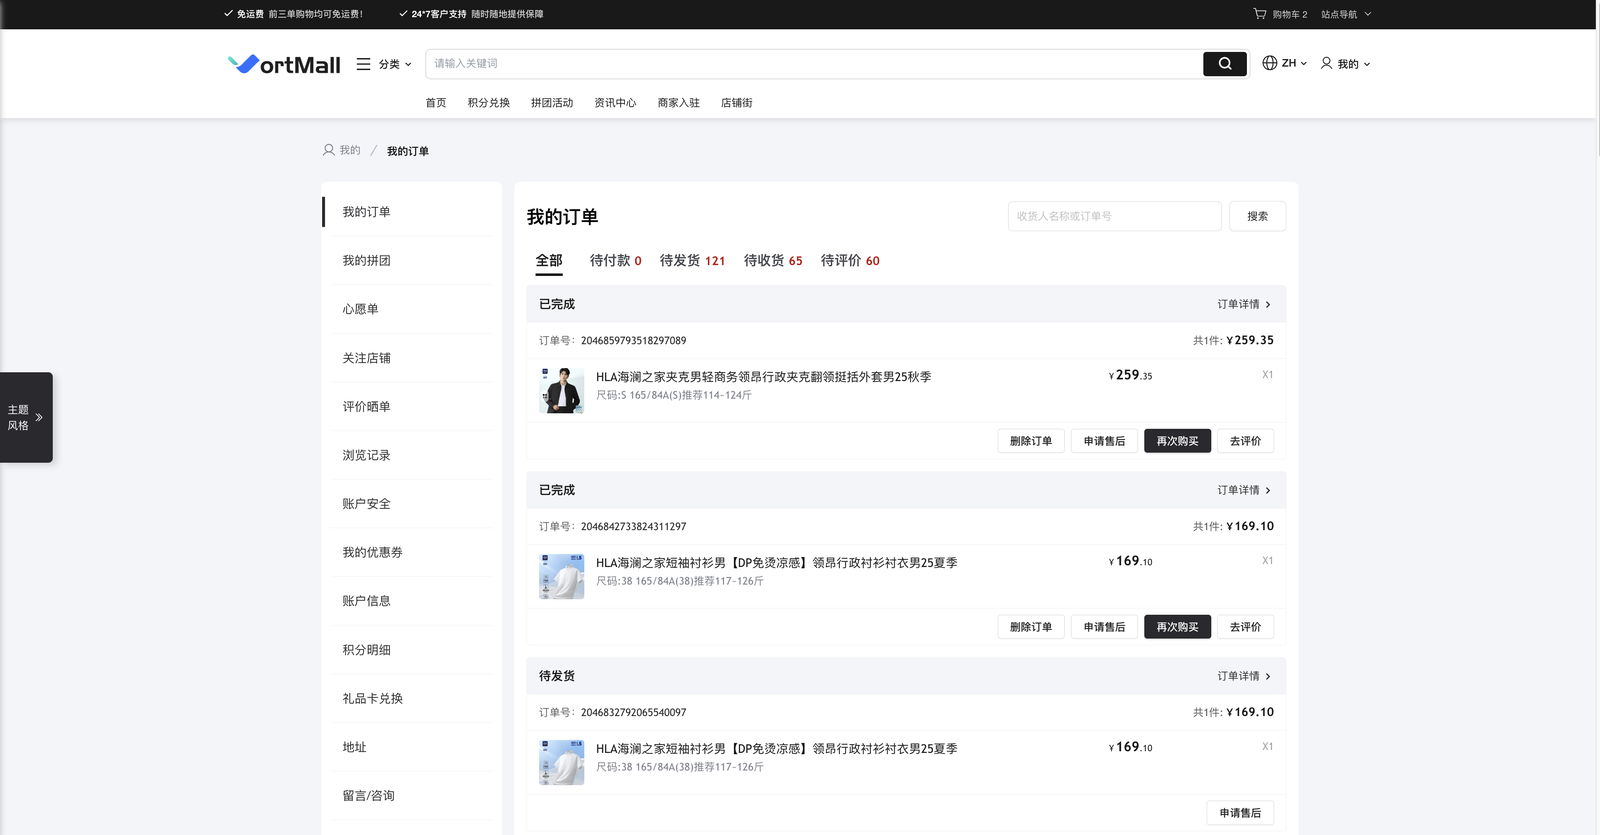Click the ortMall logo

pyautogui.click(x=284, y=64)
